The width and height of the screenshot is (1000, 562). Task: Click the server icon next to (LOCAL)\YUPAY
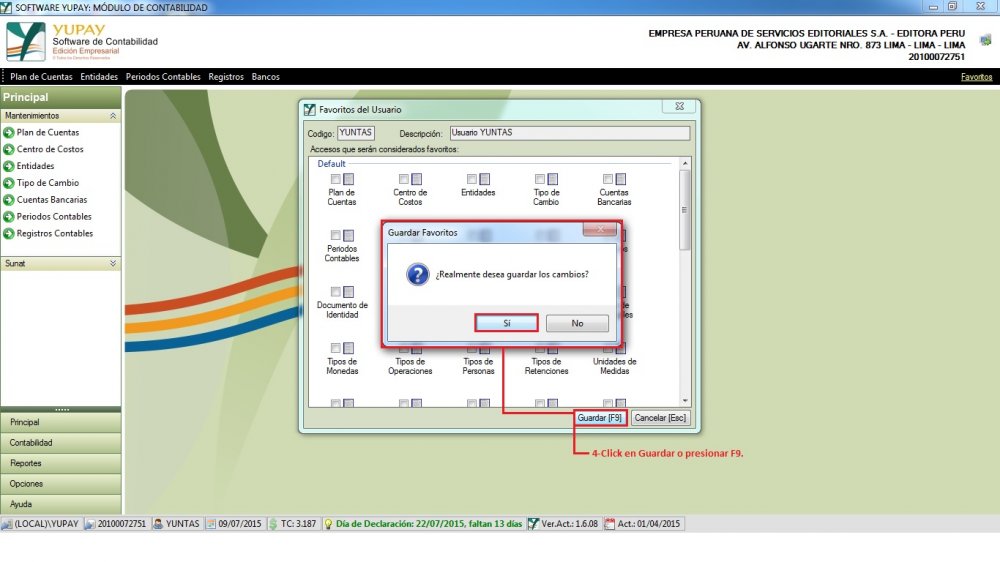[x=7, y=524]
